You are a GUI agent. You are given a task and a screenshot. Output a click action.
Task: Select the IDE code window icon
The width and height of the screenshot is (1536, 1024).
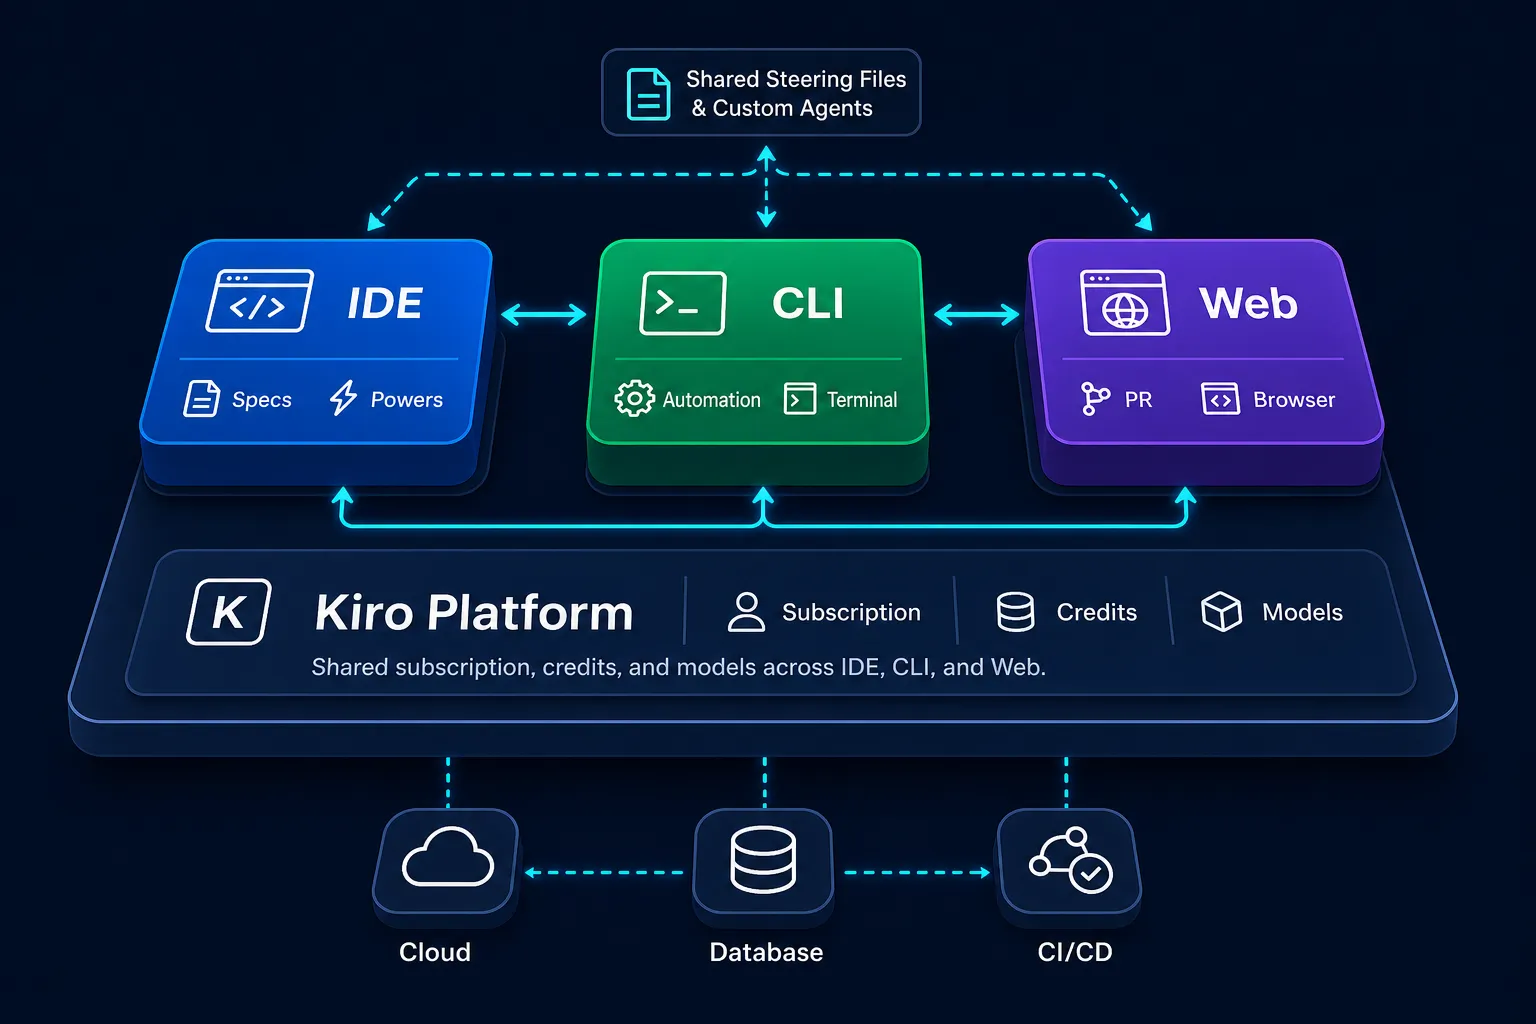tap(259, 301)
